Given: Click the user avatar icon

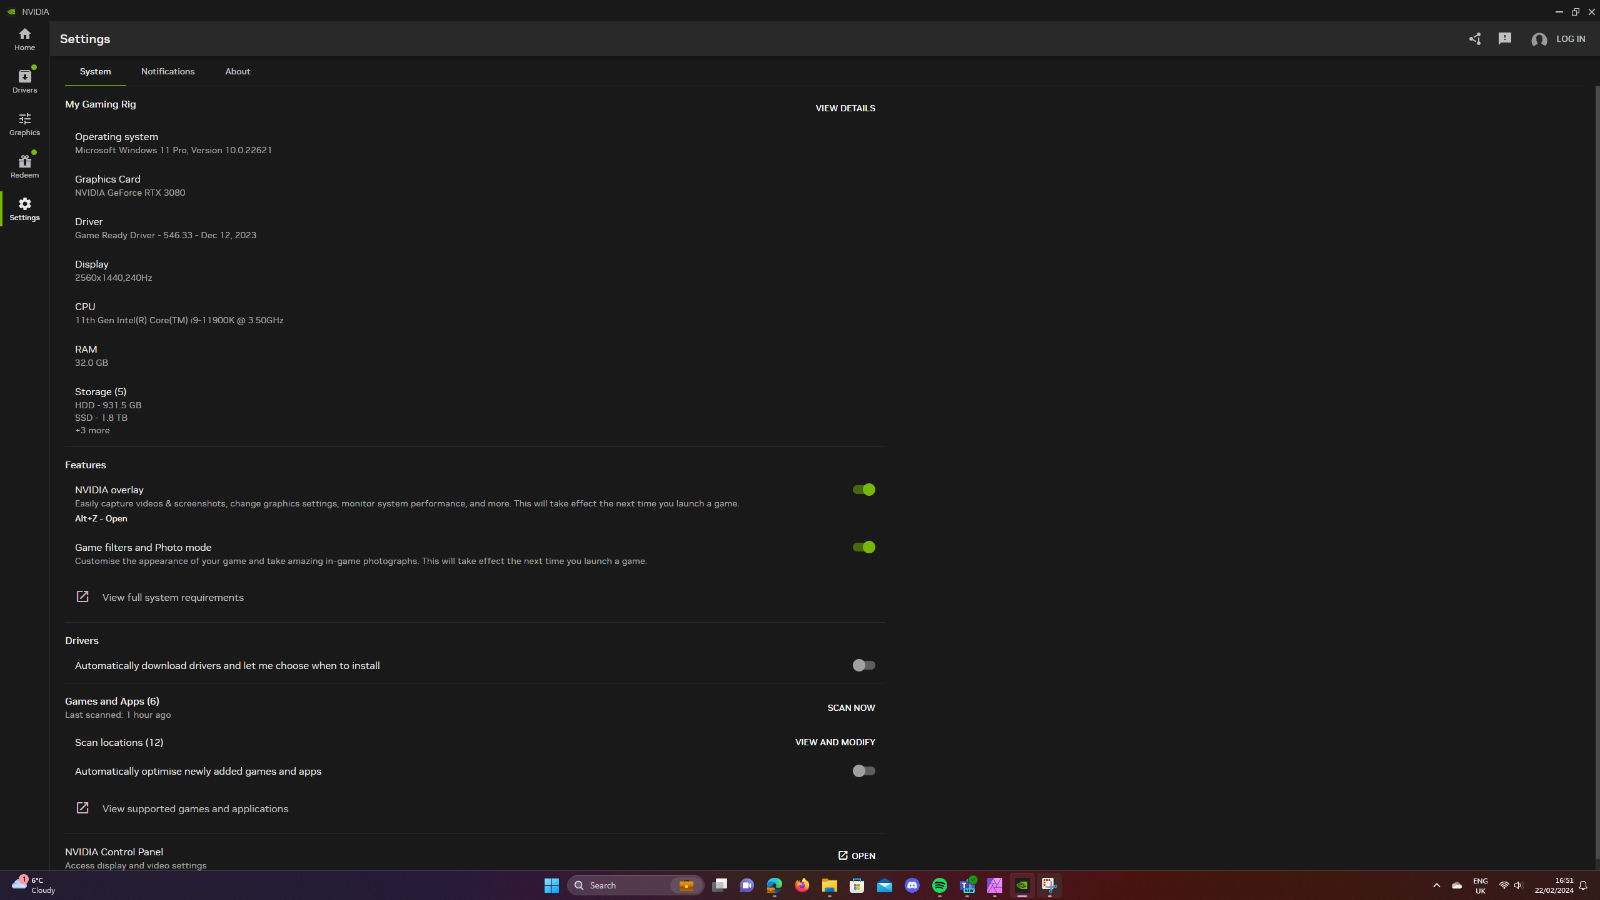Looking at the screenshot, I should click(1539, 40).
